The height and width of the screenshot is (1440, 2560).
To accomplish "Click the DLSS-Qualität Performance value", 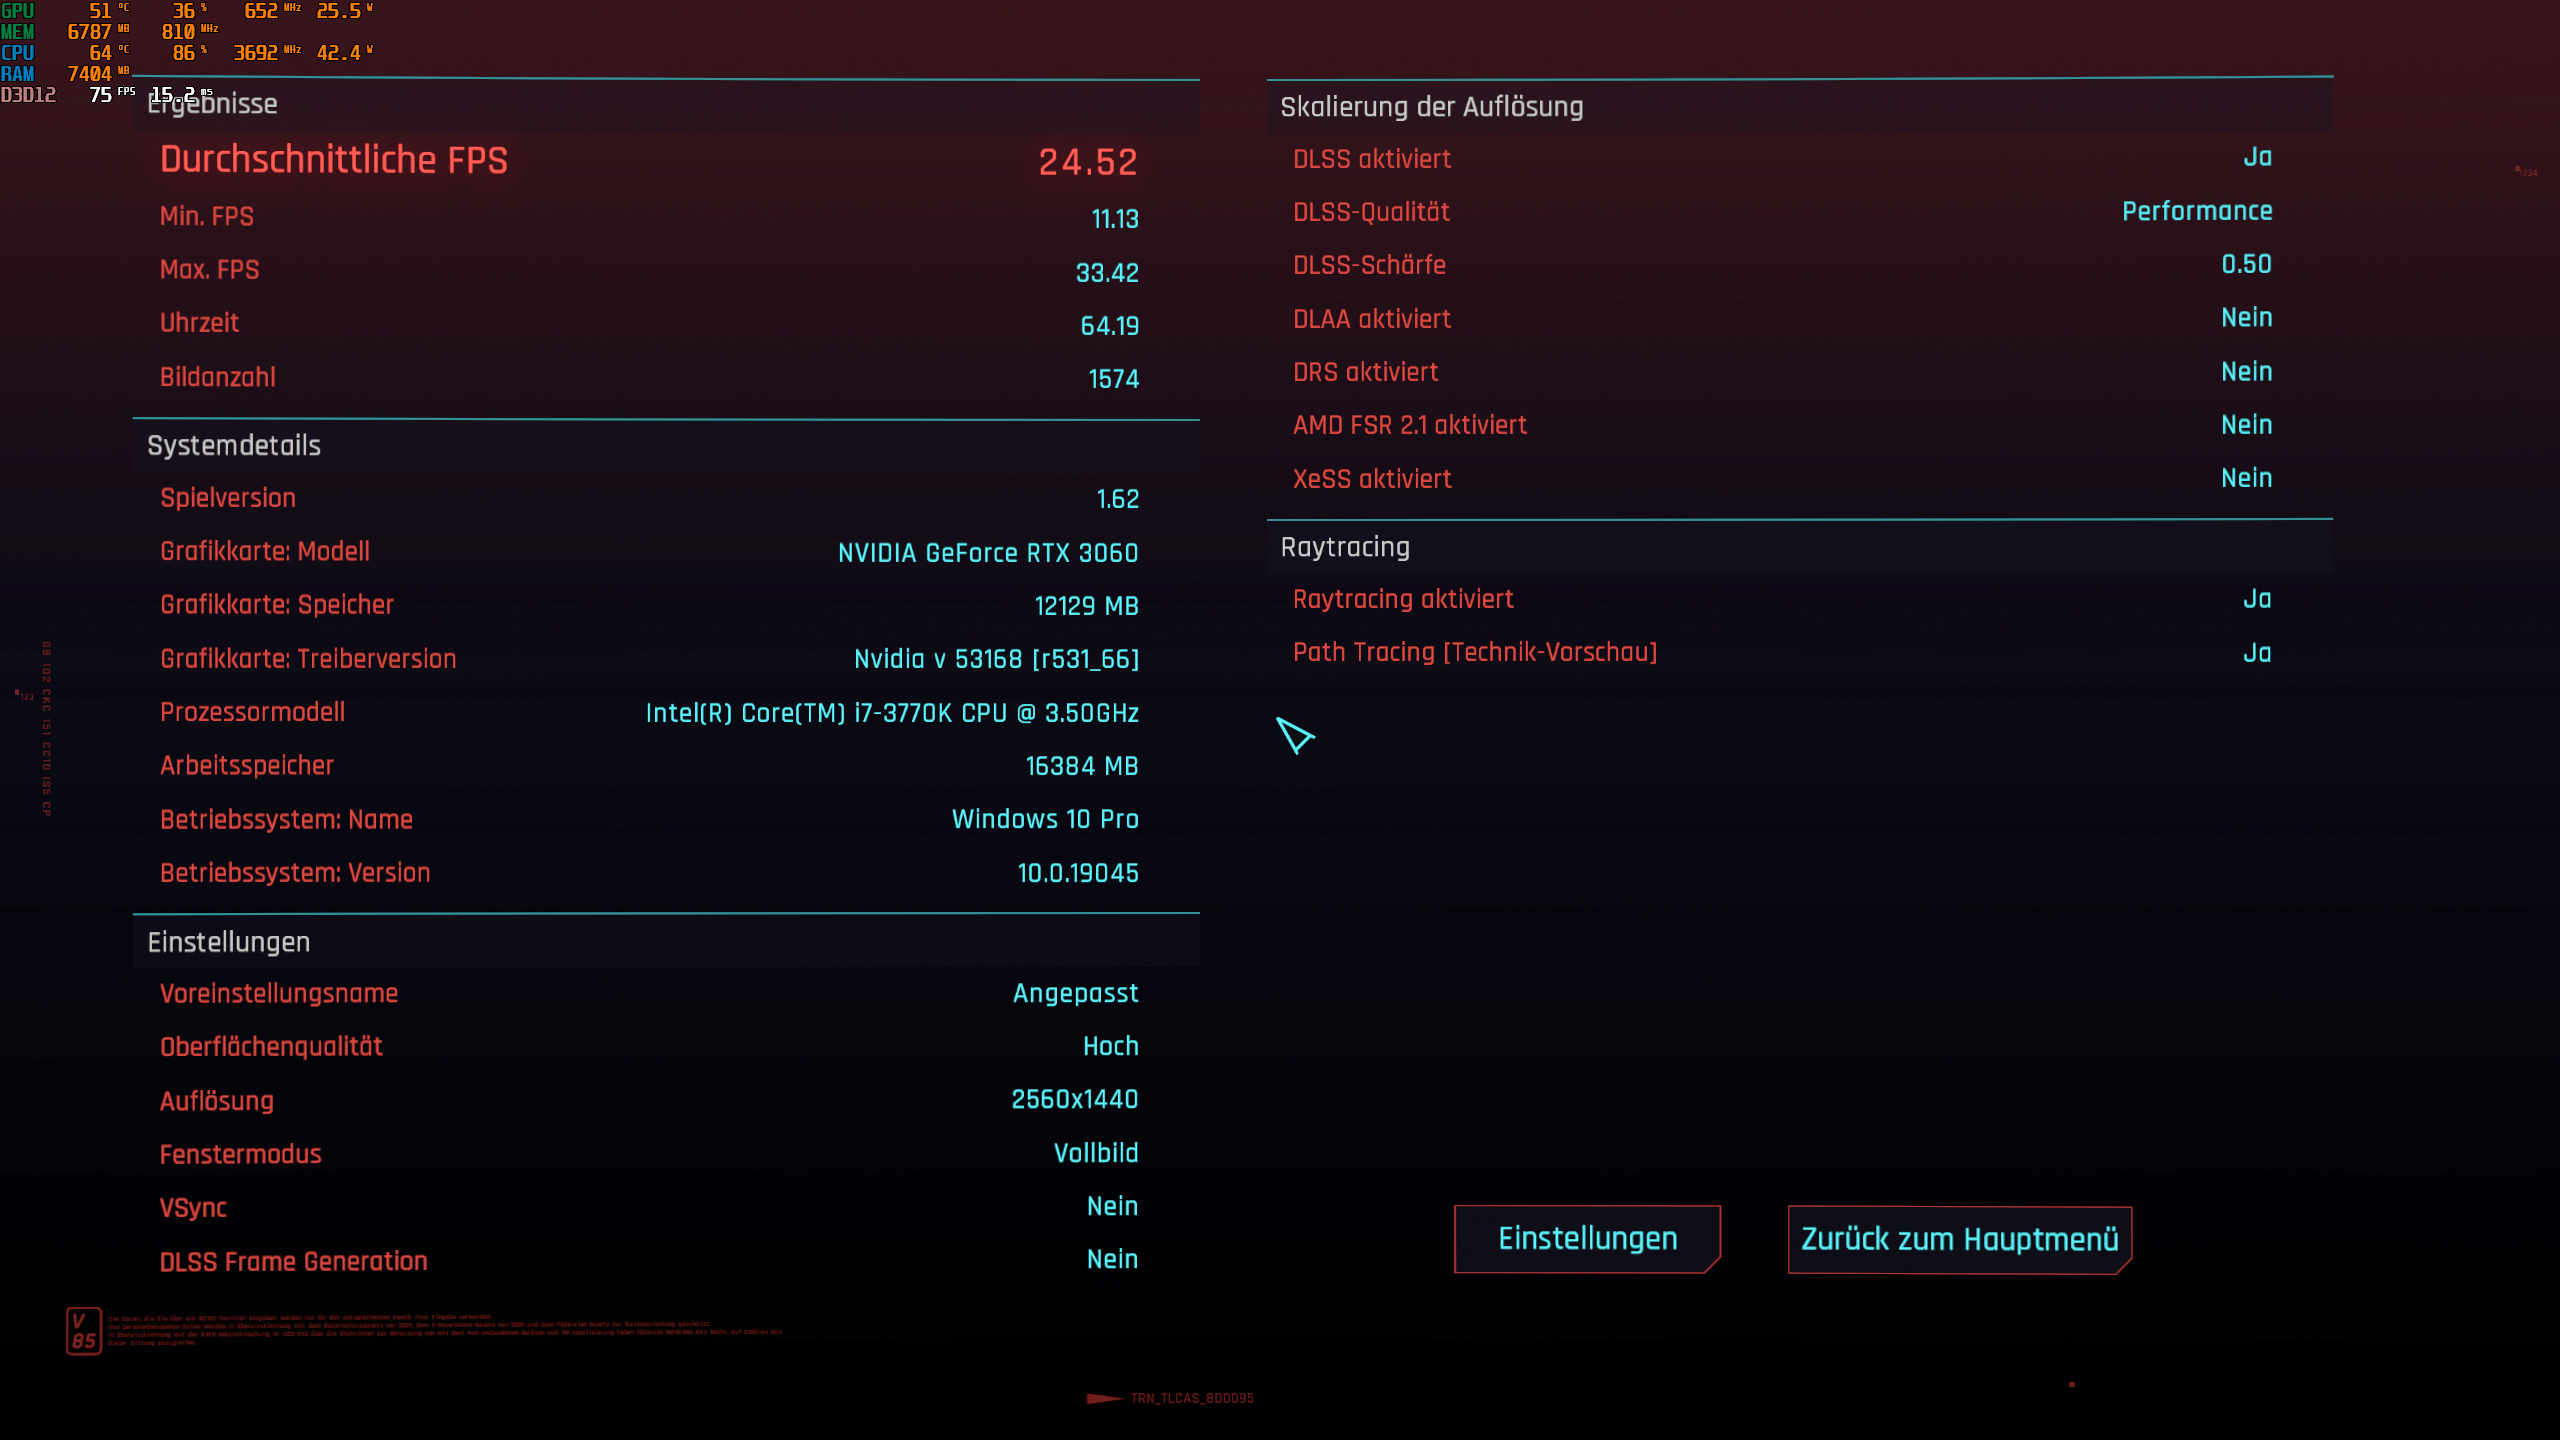I will coord(2197,211).
